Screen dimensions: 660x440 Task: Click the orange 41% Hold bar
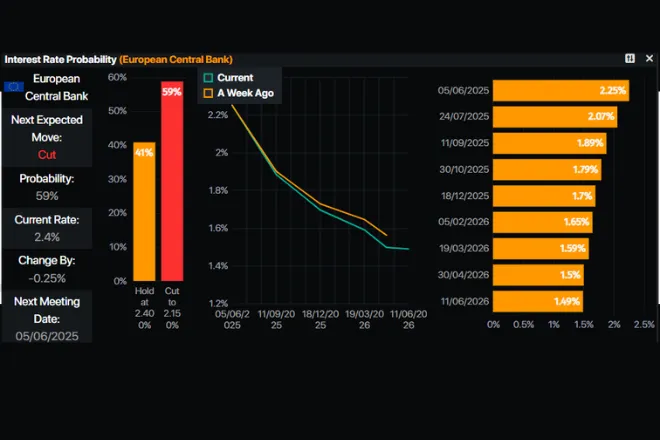click(144, 211)
